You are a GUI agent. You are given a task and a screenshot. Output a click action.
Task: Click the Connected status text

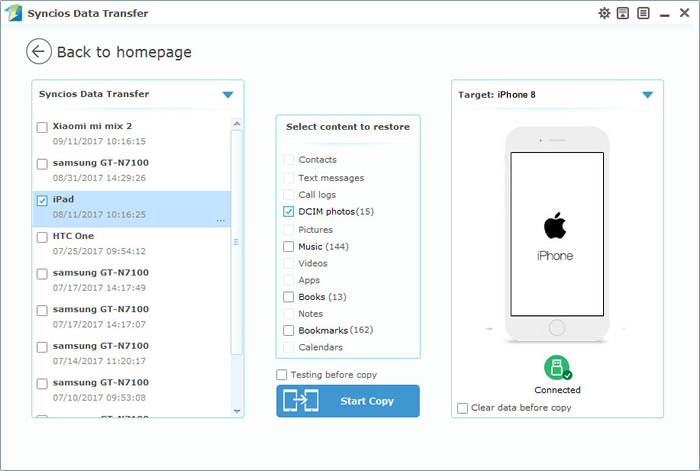(557, 390)
